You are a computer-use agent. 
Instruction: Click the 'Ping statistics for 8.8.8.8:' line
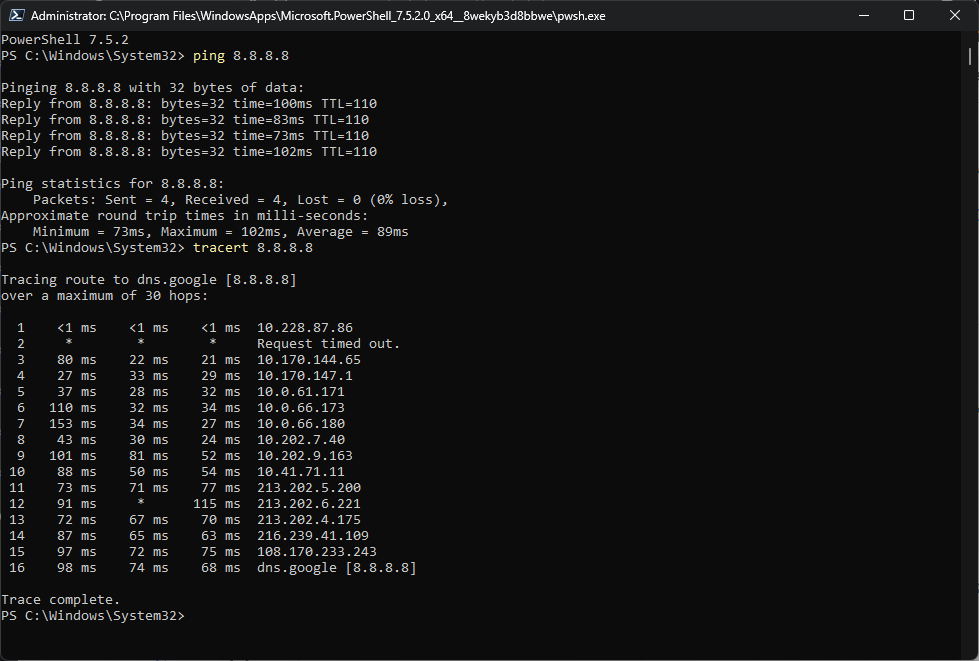coord(112,184)
